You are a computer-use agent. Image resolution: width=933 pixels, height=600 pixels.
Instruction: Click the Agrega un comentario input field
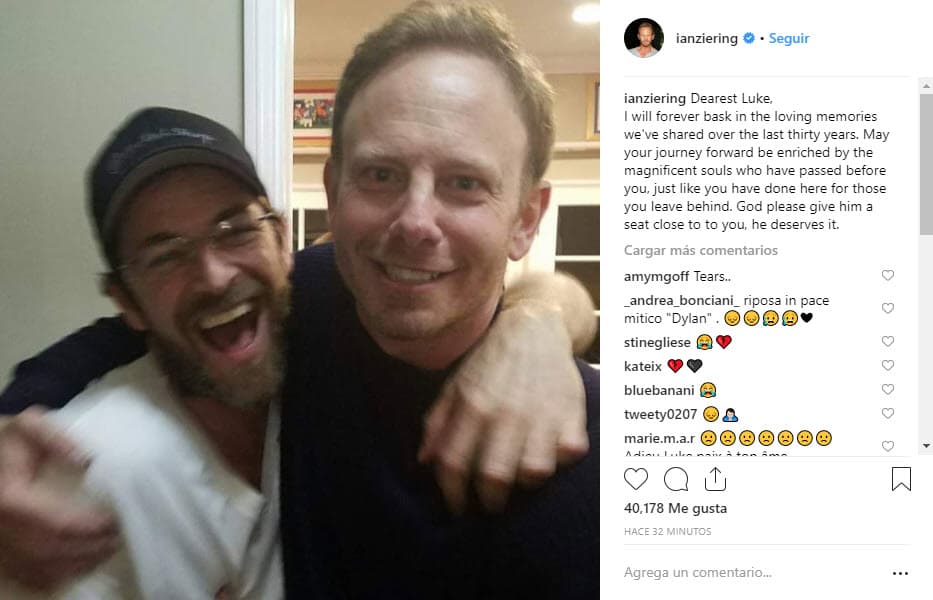(700, 572)
